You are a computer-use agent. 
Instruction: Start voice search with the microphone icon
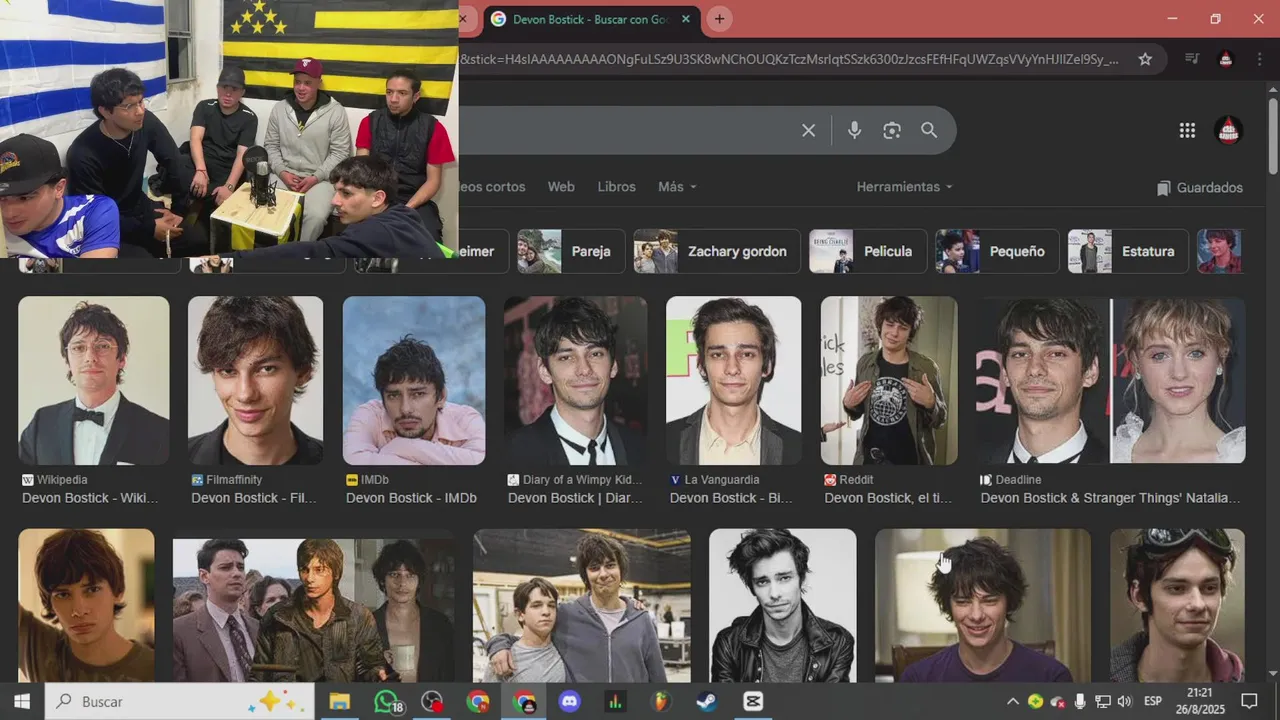854,130
